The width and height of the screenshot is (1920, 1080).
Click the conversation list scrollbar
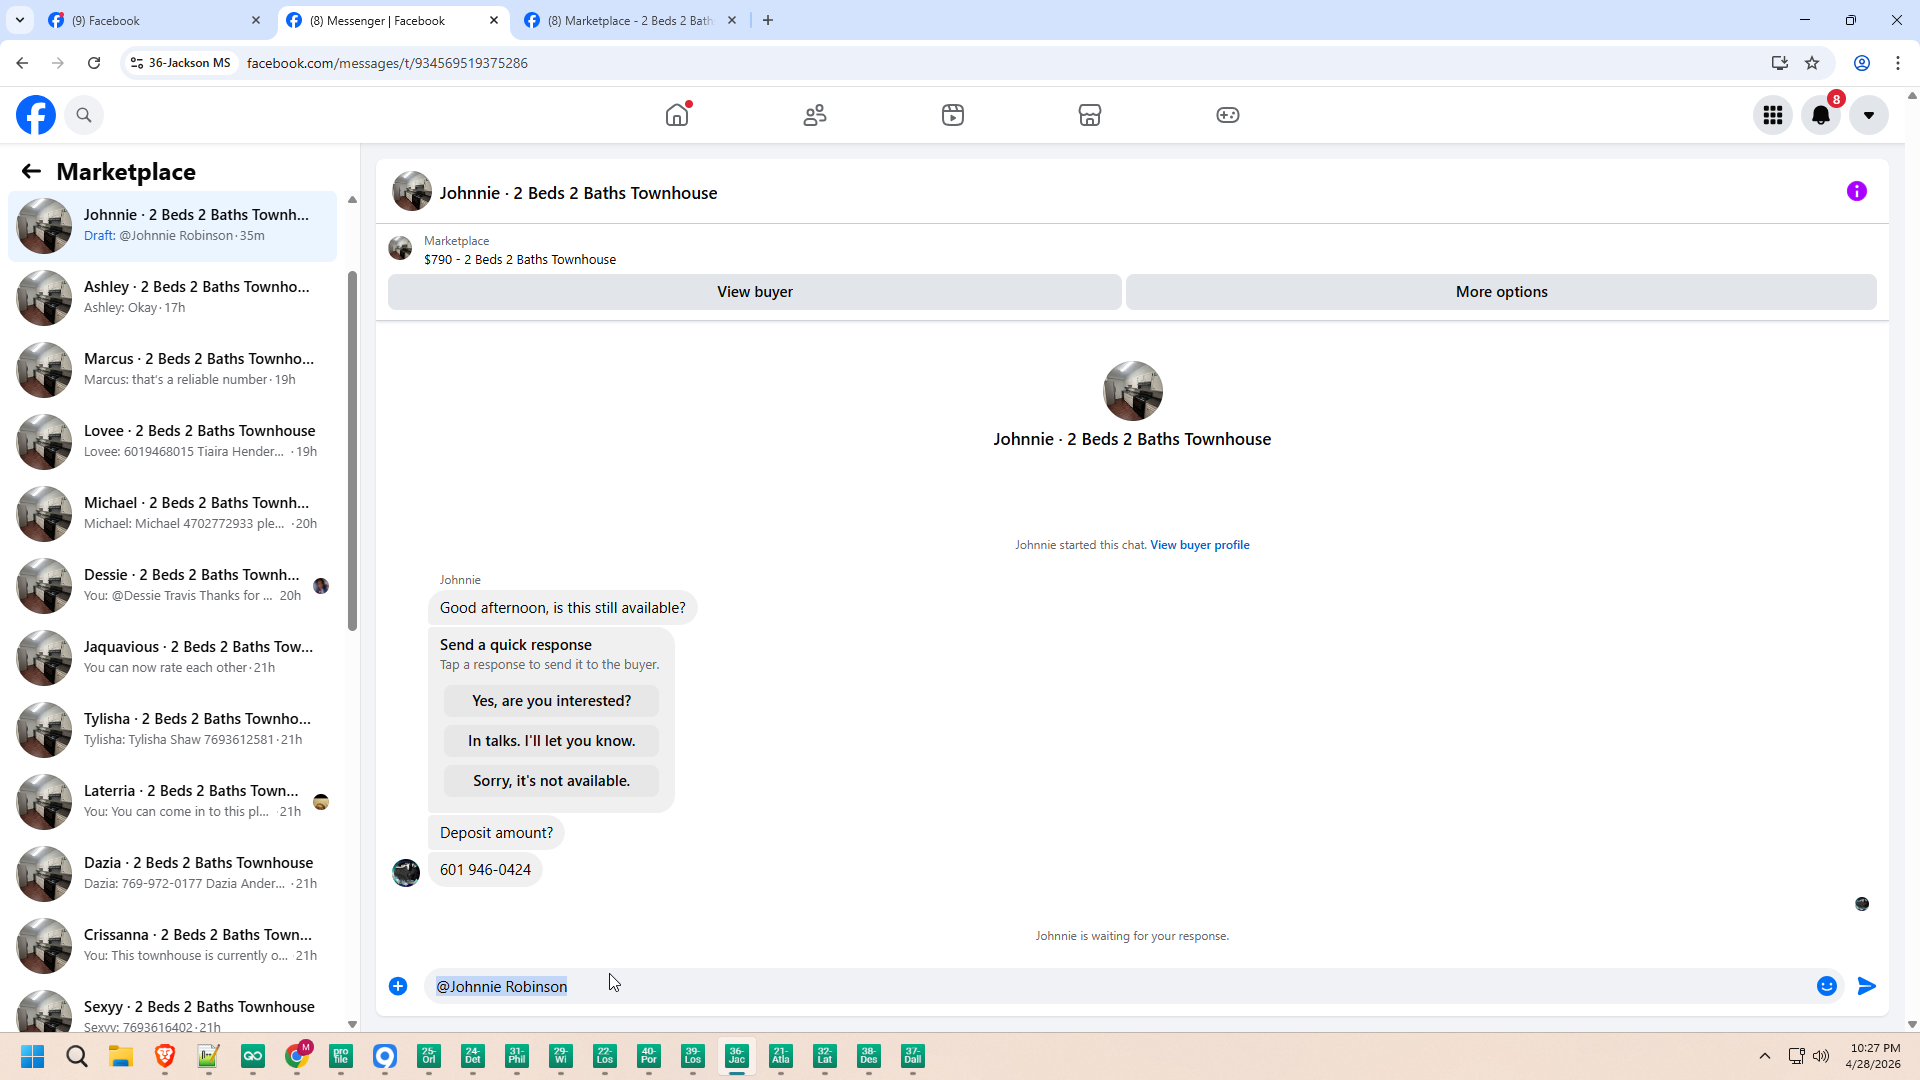point(352,450)
